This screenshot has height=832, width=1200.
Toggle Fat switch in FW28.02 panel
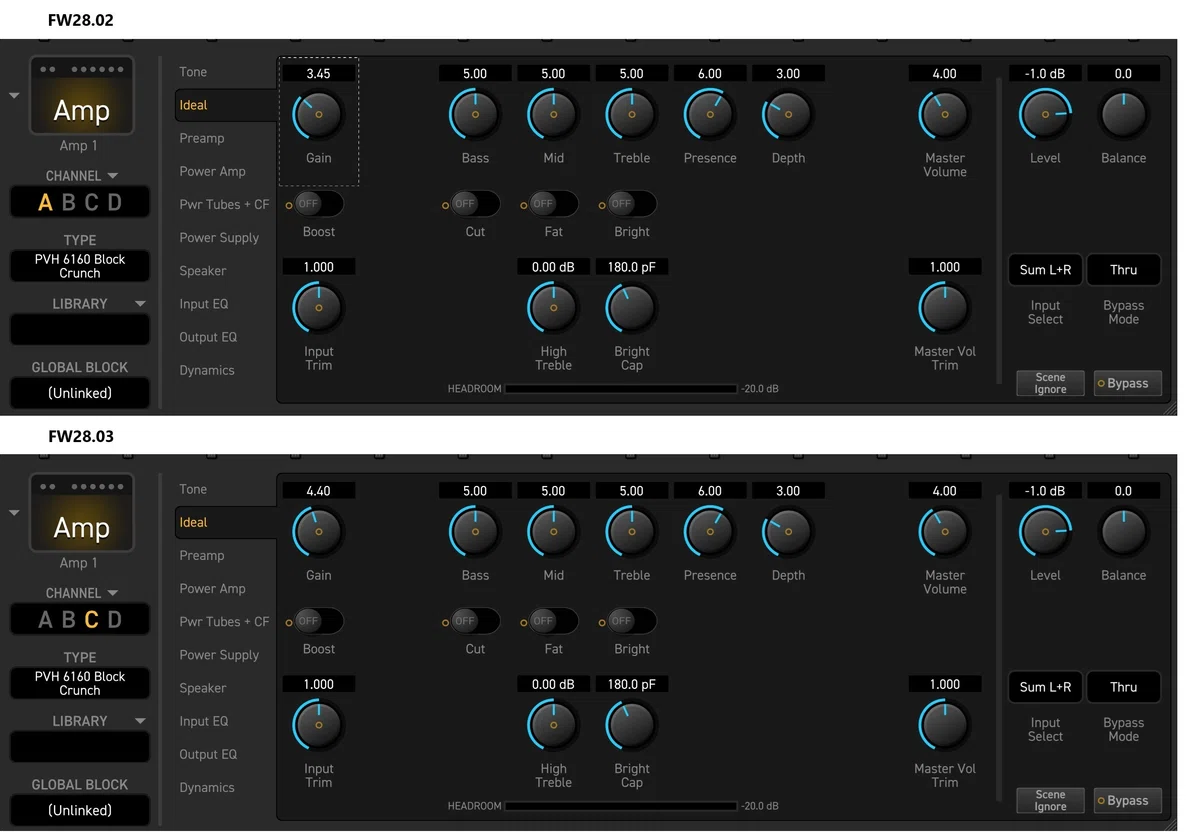553,204
